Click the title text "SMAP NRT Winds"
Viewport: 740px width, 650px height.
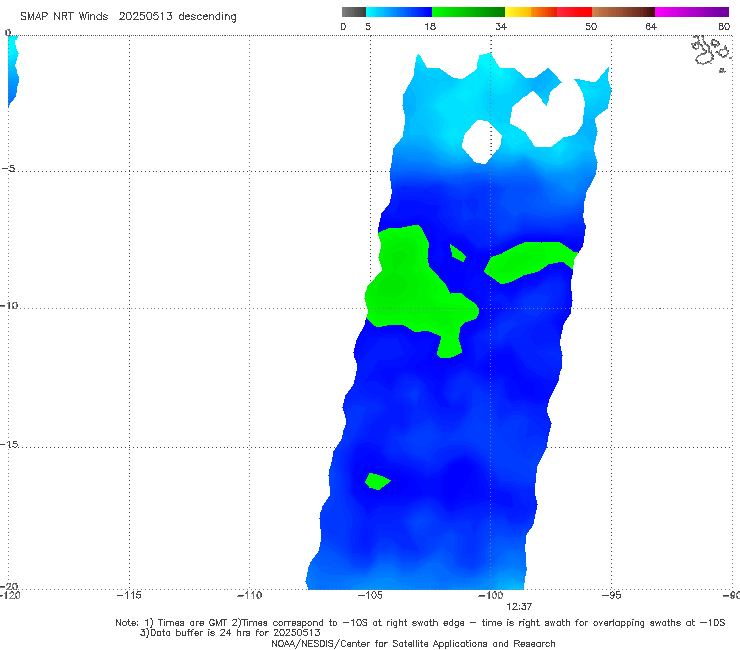64,17
